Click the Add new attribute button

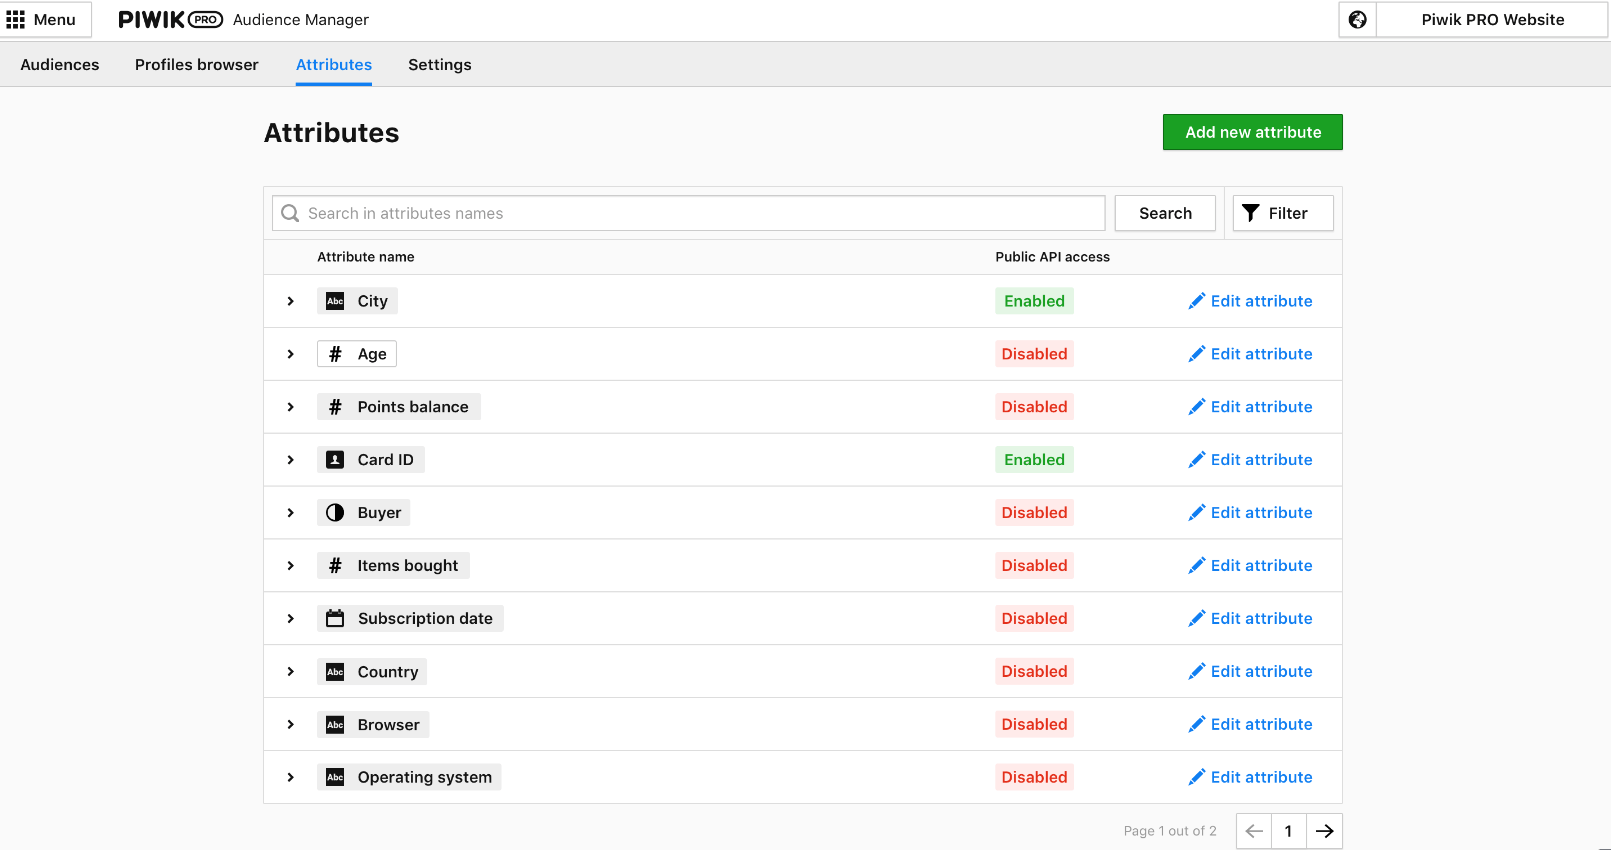(1252, 132)
